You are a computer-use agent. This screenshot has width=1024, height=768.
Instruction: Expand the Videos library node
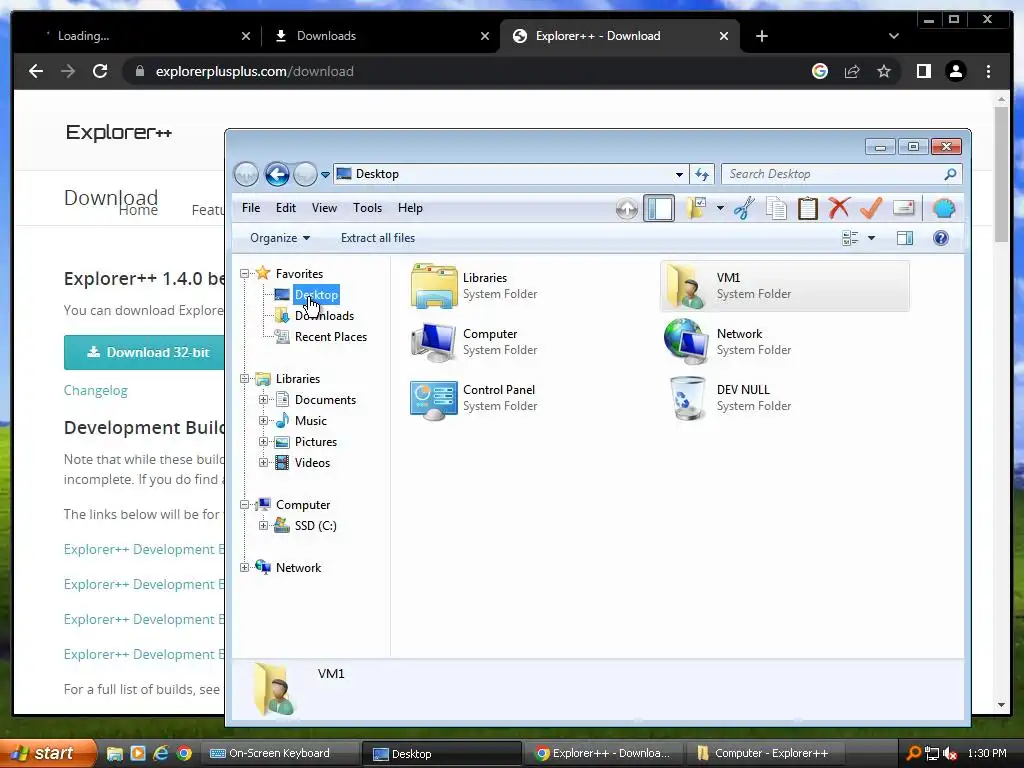point(263,462)
